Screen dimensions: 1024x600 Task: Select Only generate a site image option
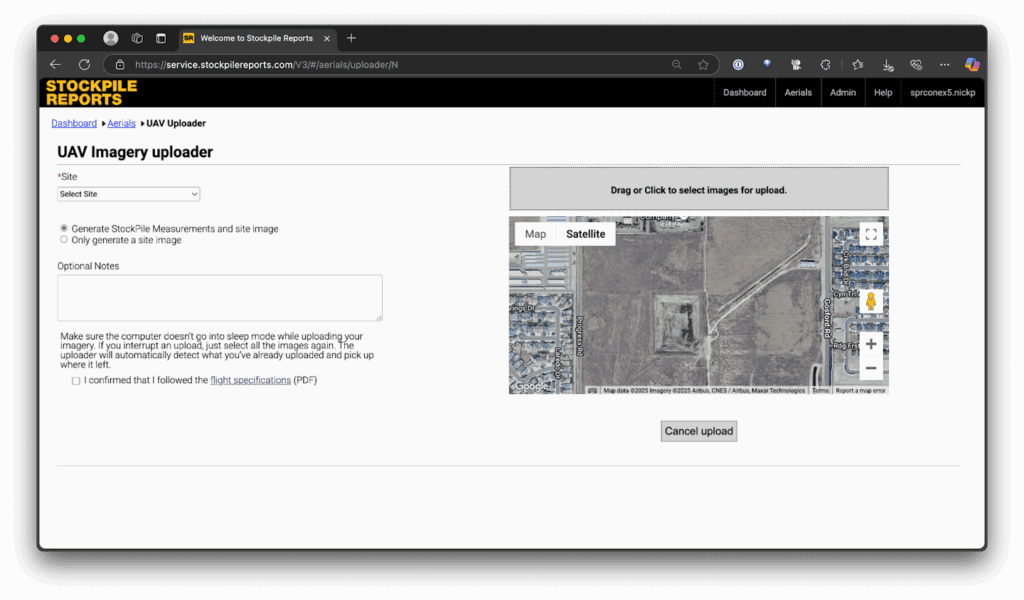pyautogui.click(x=64, y=240)
